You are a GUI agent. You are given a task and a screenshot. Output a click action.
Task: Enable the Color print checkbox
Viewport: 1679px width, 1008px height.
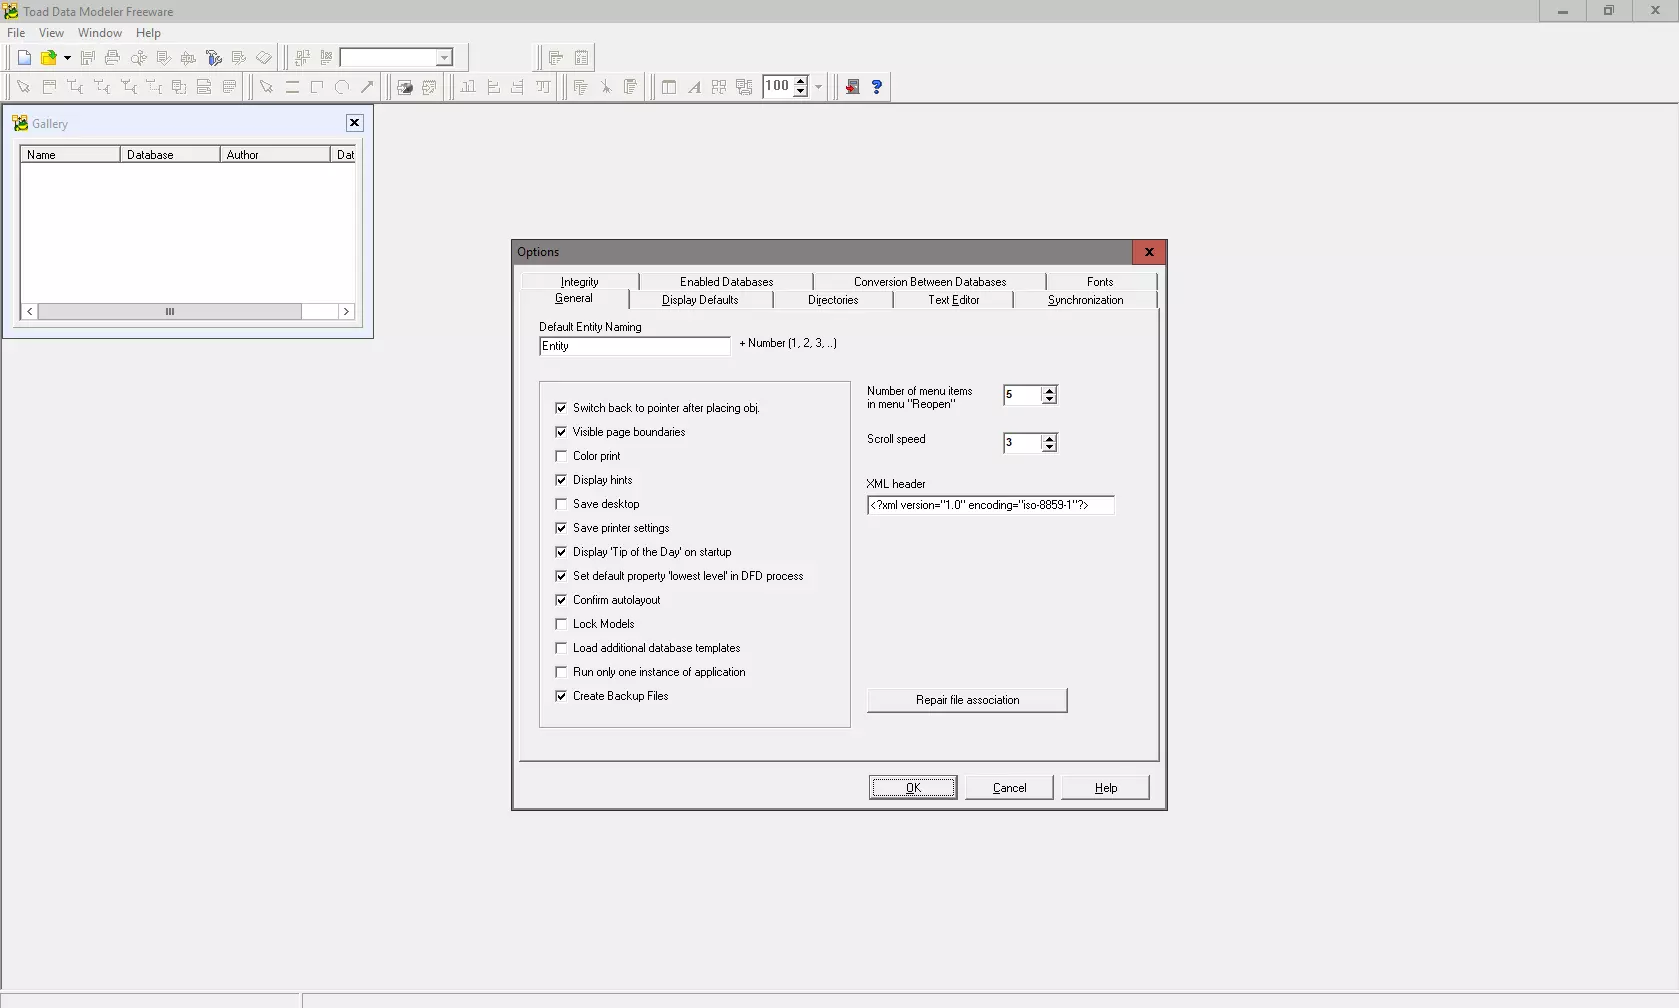[561, 456]
